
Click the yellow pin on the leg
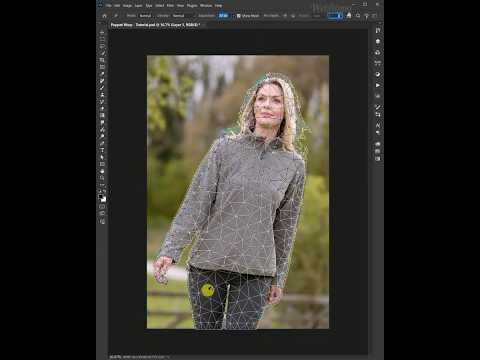coord(207,290)
